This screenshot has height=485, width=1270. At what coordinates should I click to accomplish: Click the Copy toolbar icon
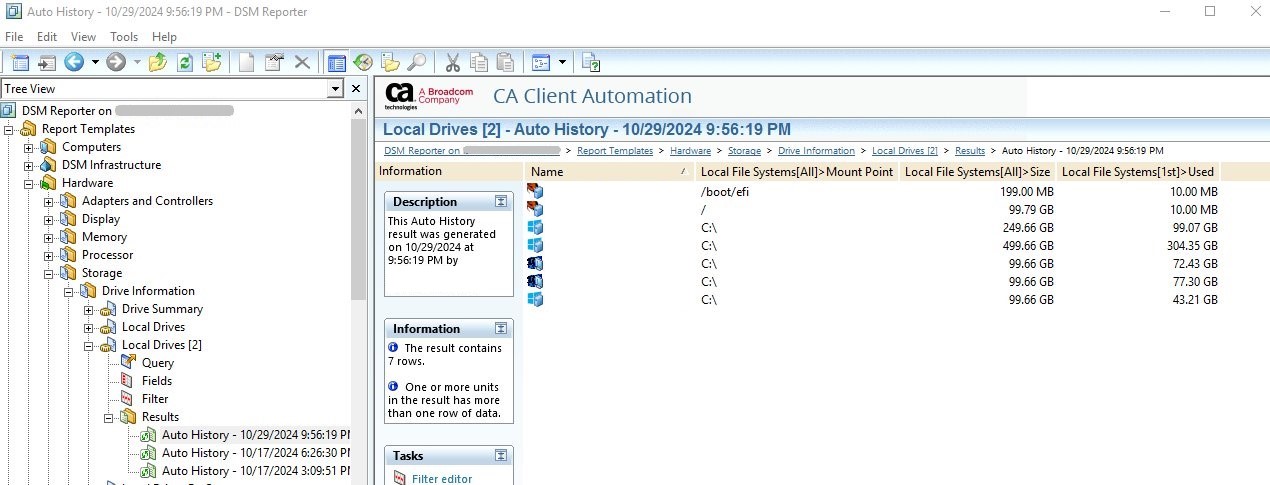tap(479, 62)
